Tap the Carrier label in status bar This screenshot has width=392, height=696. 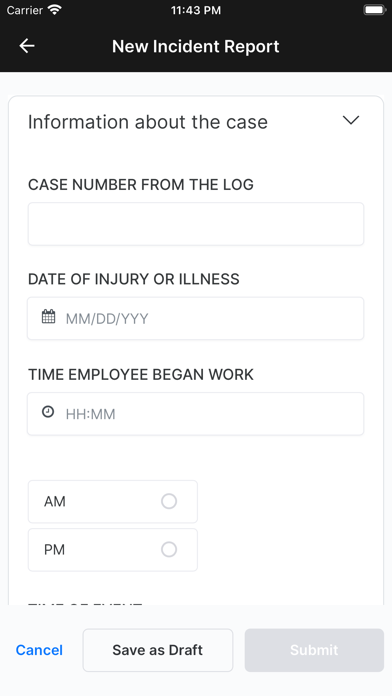(24, 10)
